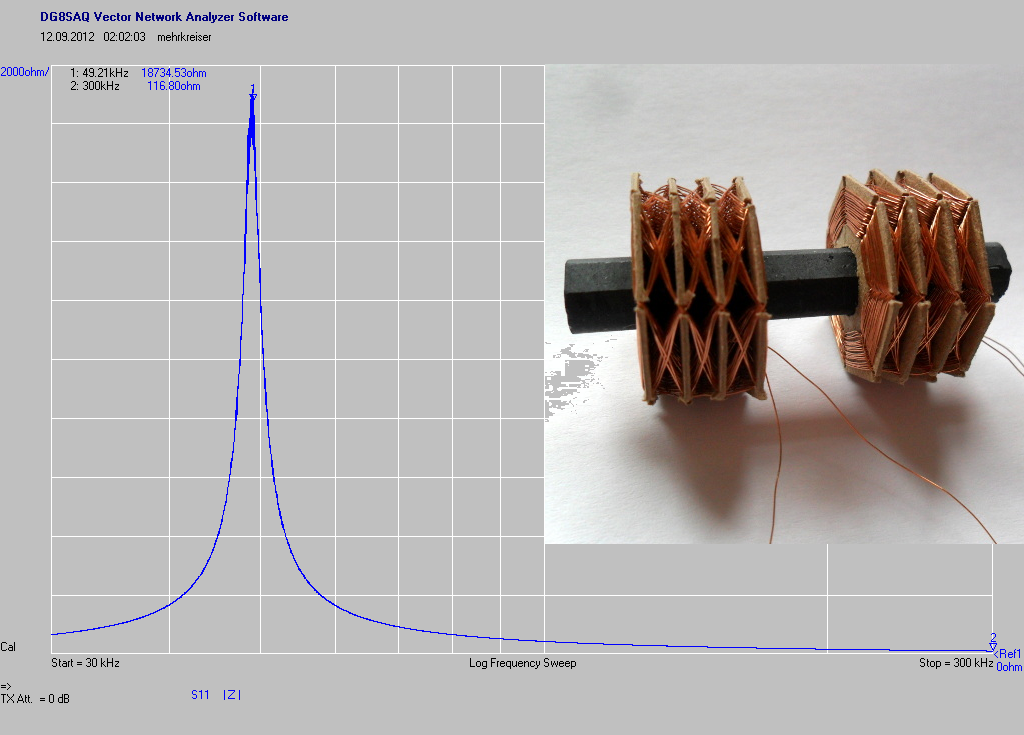
Task: Click the S11 trace label
Action: (200, 695)
